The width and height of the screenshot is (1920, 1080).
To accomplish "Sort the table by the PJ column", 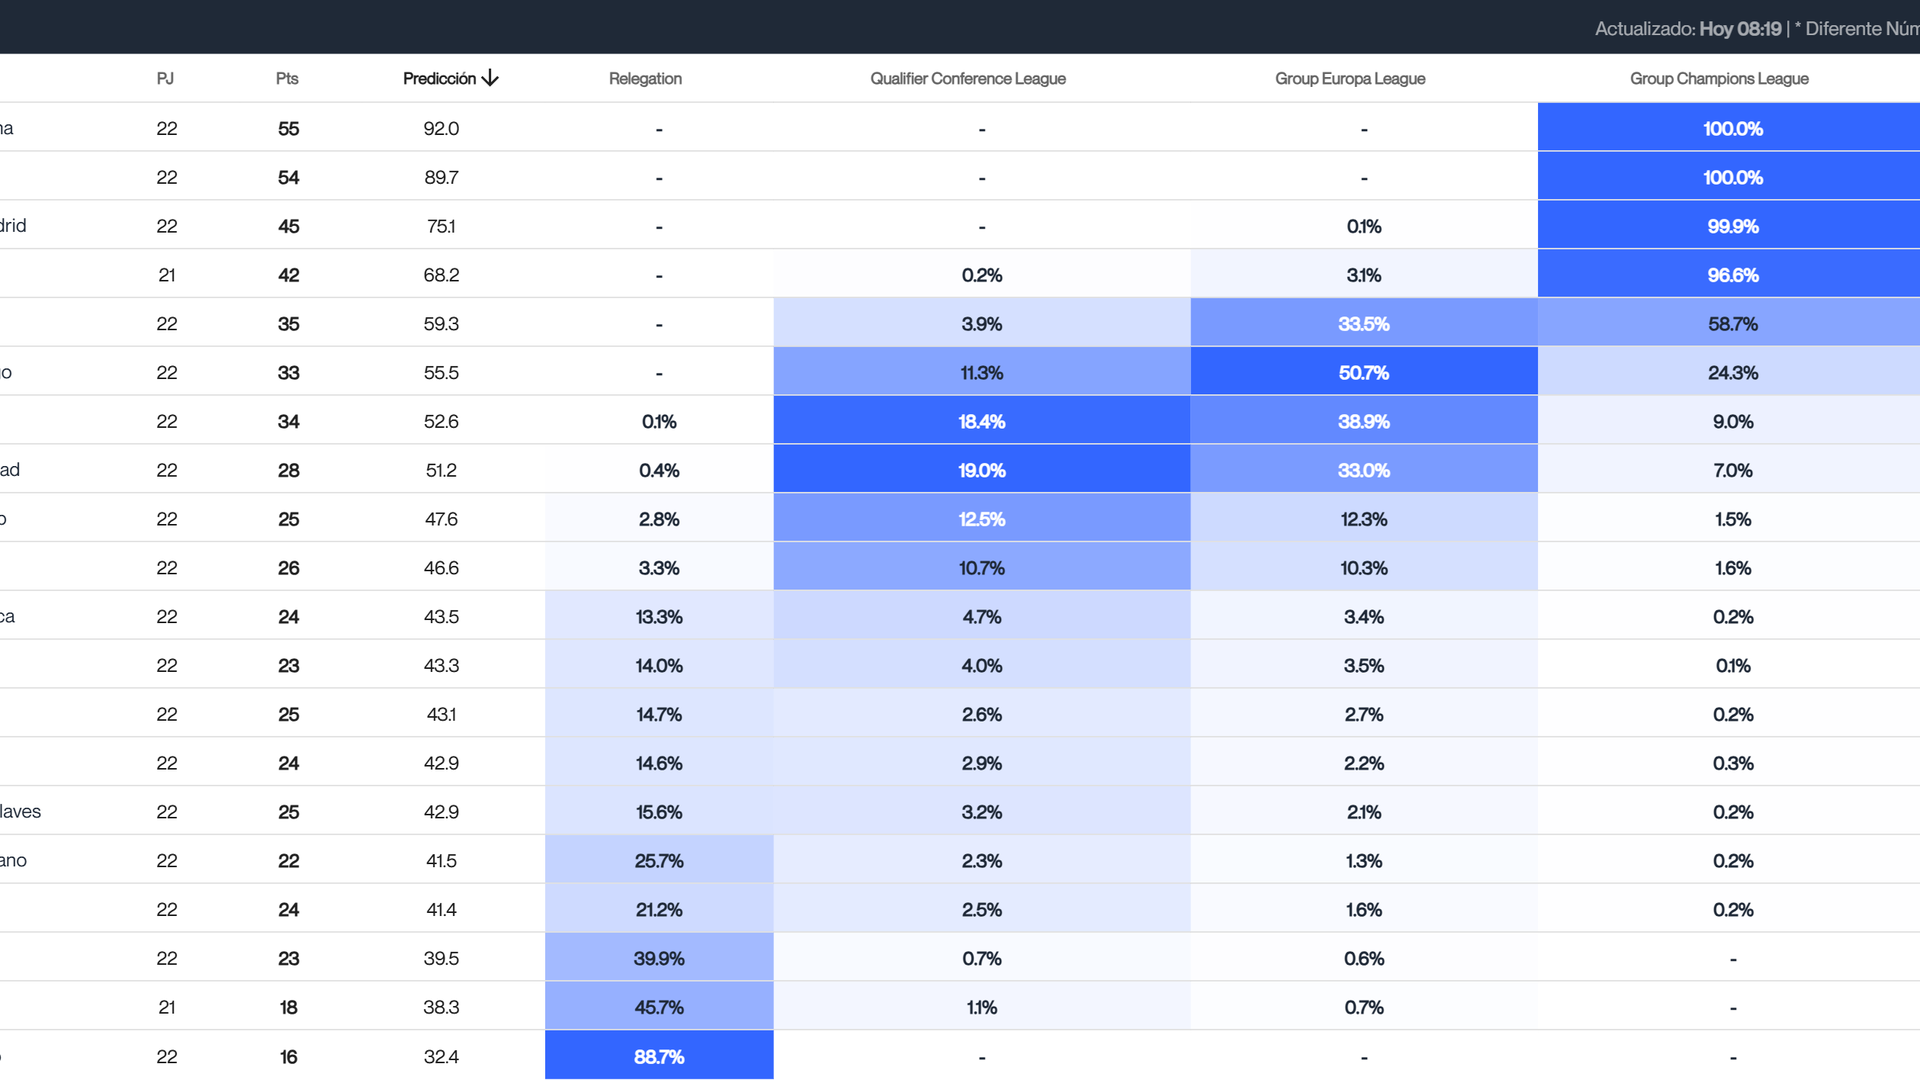I will [165, 78].
